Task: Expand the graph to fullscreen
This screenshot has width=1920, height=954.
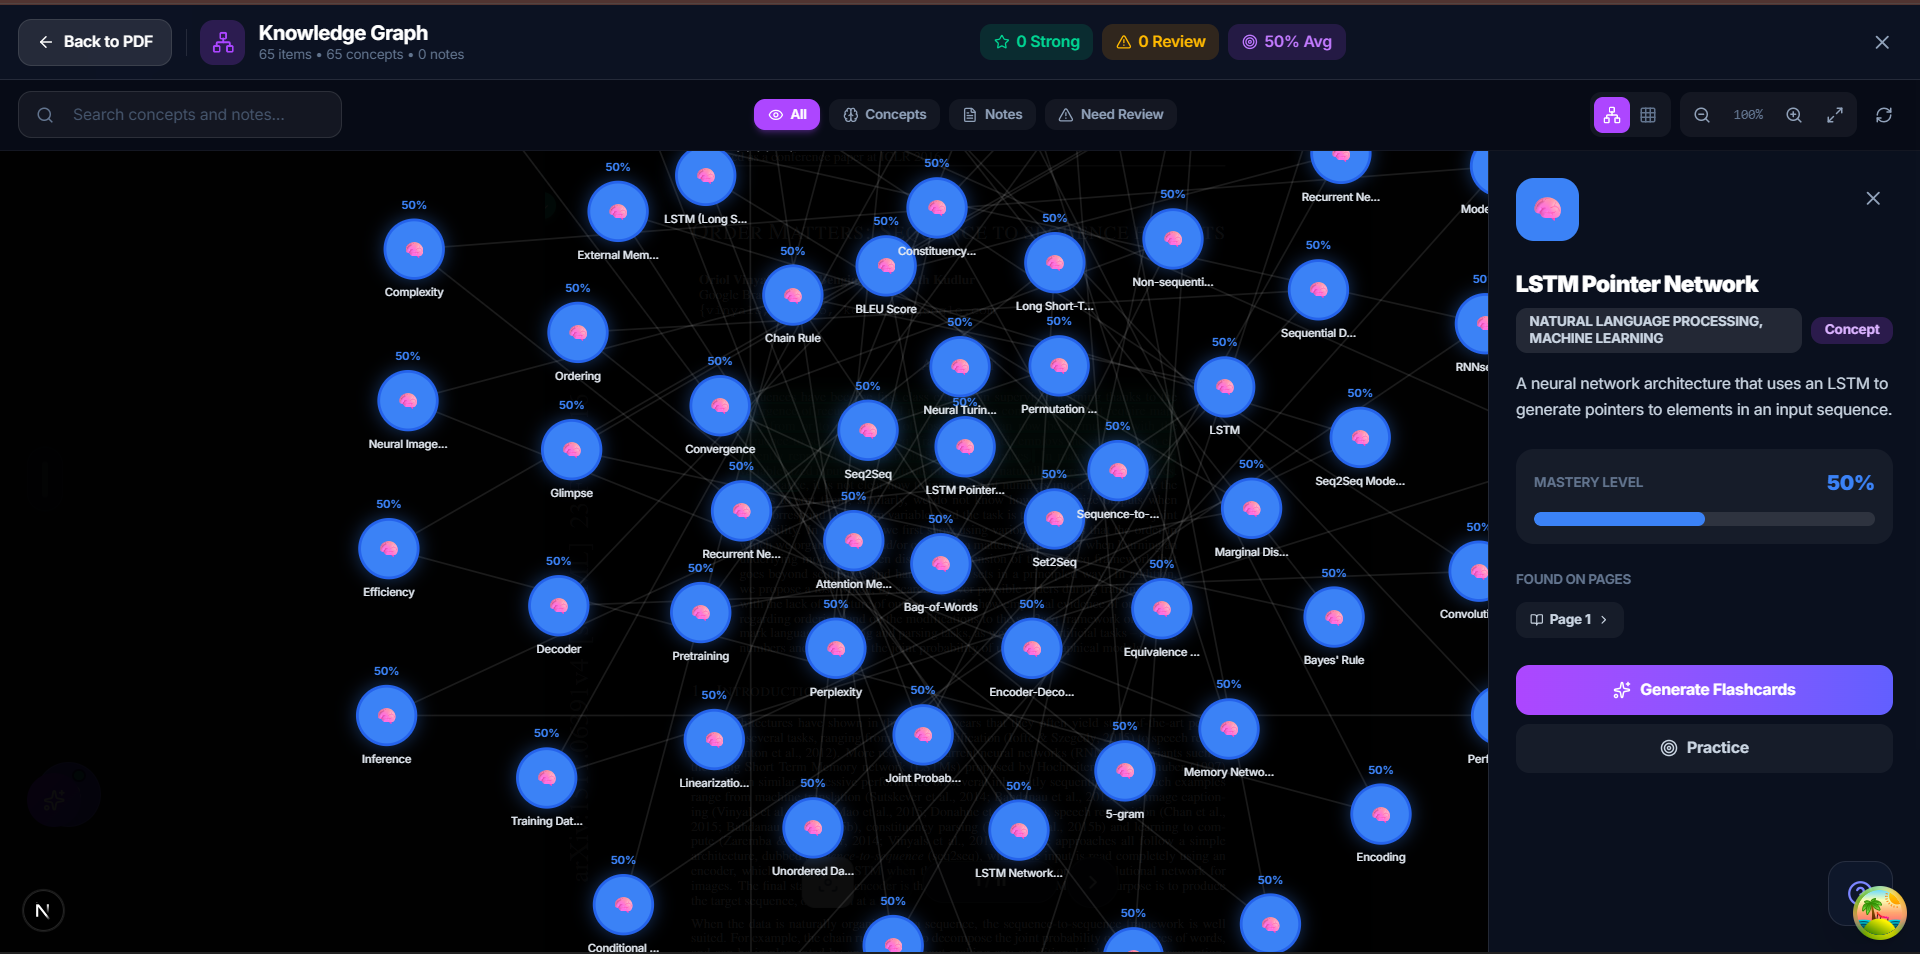Action: click(1835, 114)
